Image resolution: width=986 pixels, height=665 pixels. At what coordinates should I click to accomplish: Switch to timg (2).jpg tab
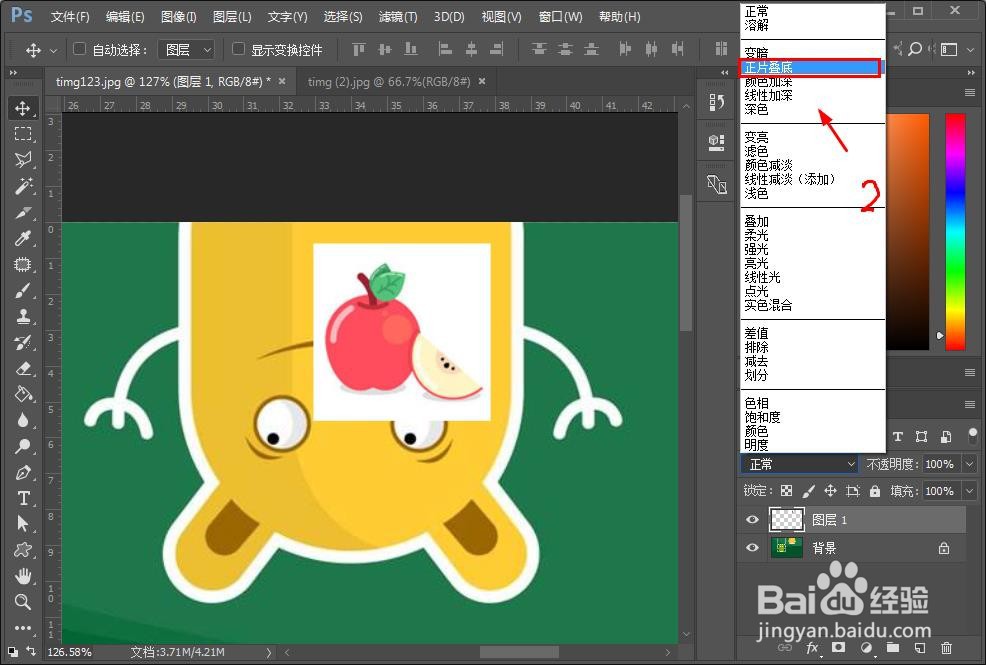[389, 82]
